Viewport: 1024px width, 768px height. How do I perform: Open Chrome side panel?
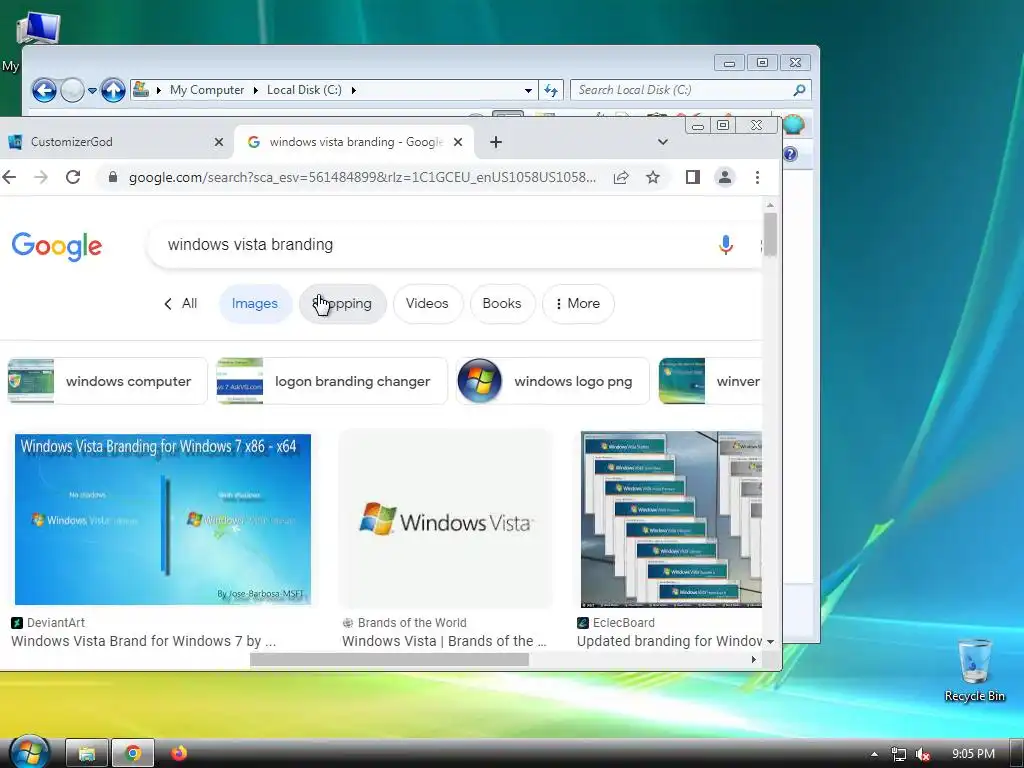click(x=693, y=177)
